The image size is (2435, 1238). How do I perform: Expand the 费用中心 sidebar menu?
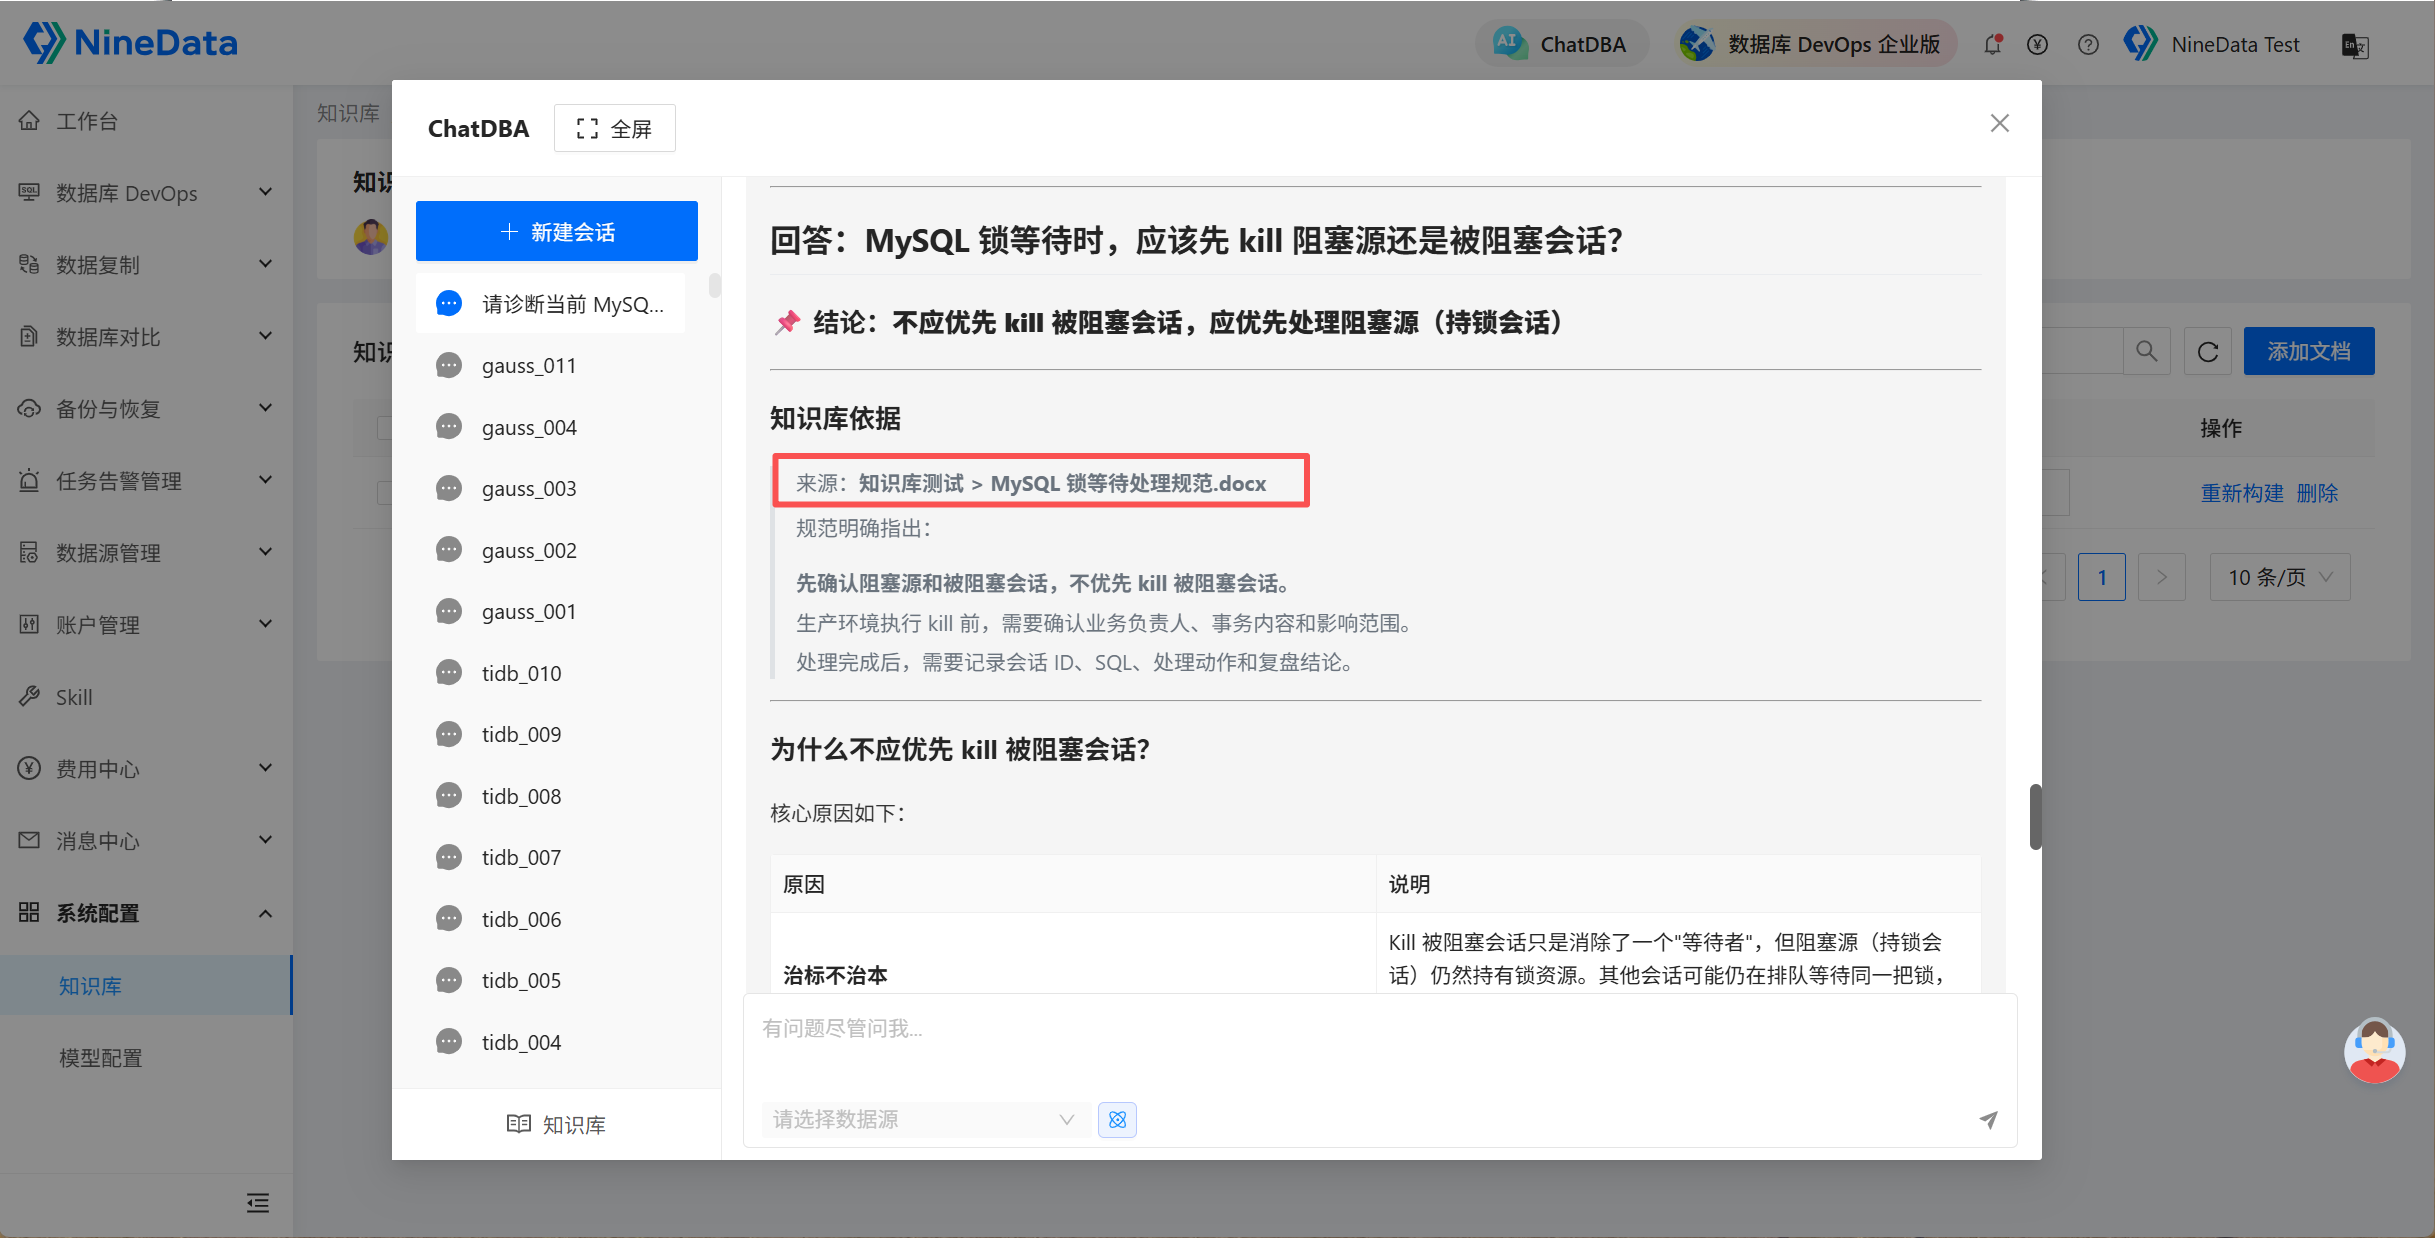click(146, 769)
